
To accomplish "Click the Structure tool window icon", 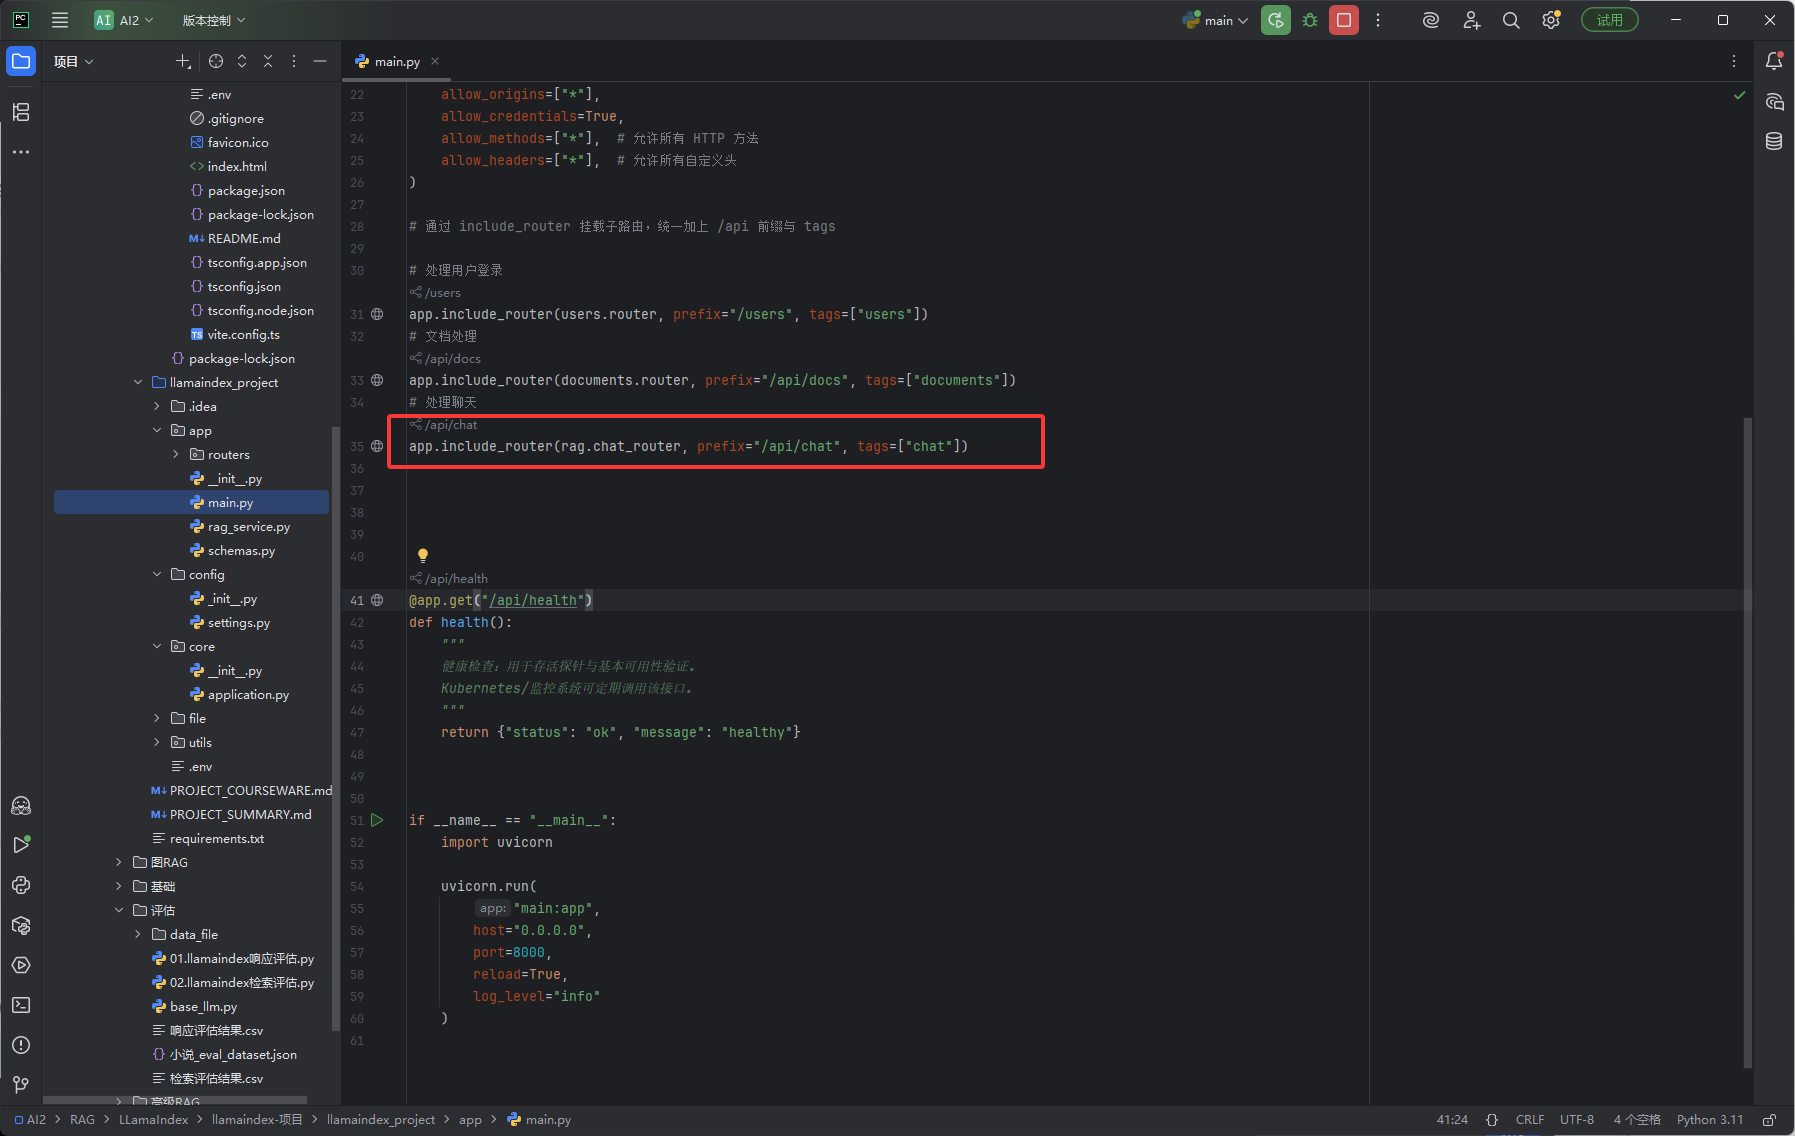I will [21, 111].
